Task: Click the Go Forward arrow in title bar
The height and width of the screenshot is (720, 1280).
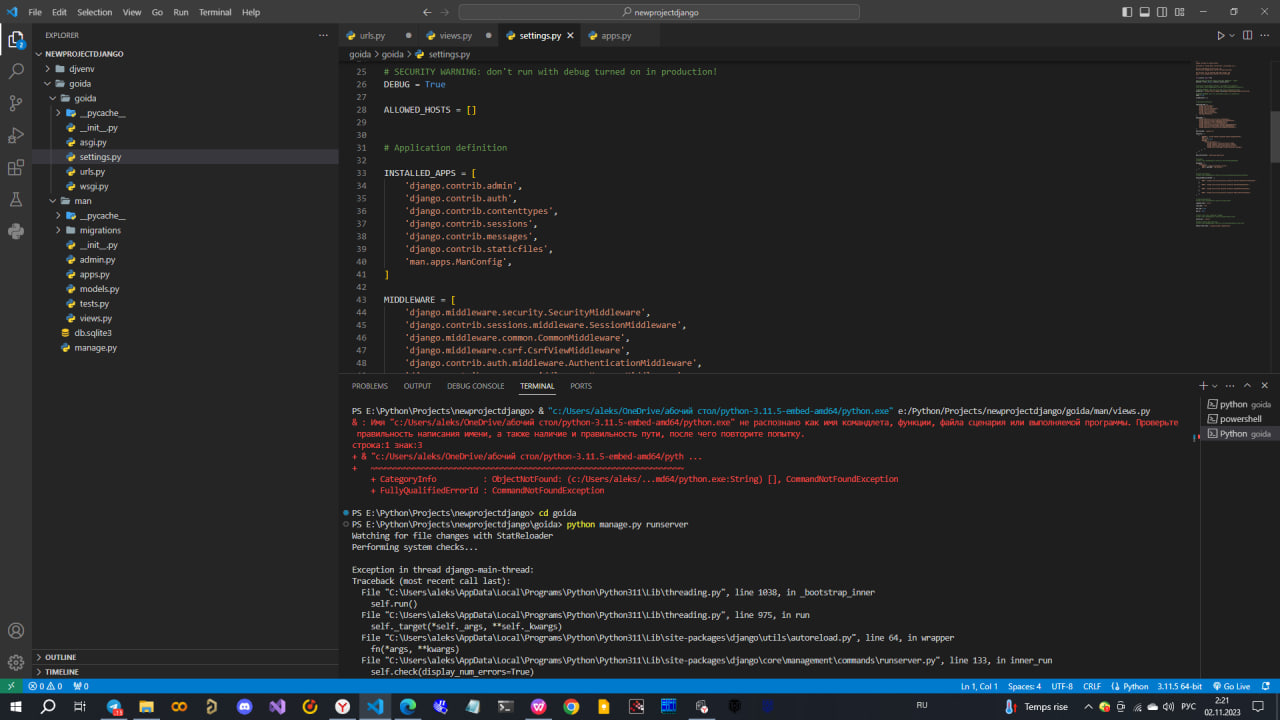Action: click(446, 12)
